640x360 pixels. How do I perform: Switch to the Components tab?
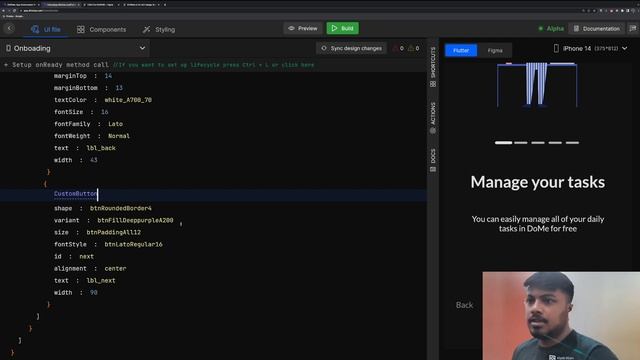coord(102,29)
